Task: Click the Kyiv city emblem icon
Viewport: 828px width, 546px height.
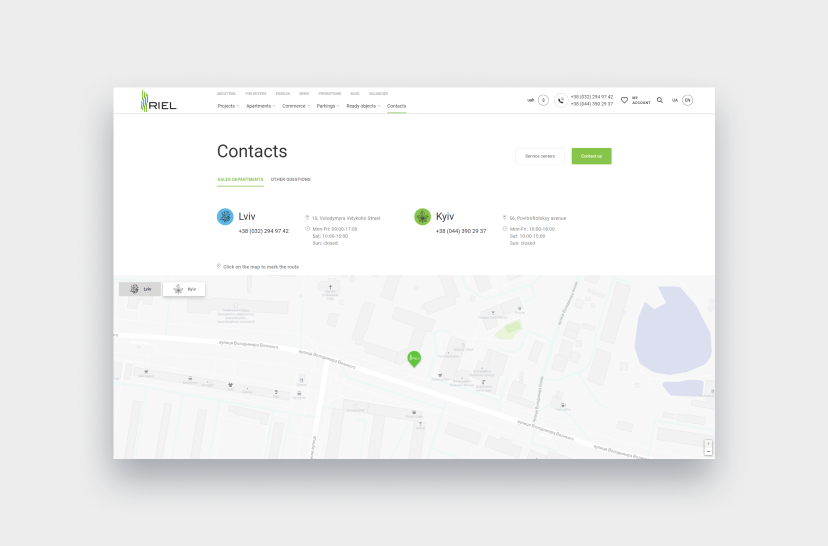Action: click(422, 216)
